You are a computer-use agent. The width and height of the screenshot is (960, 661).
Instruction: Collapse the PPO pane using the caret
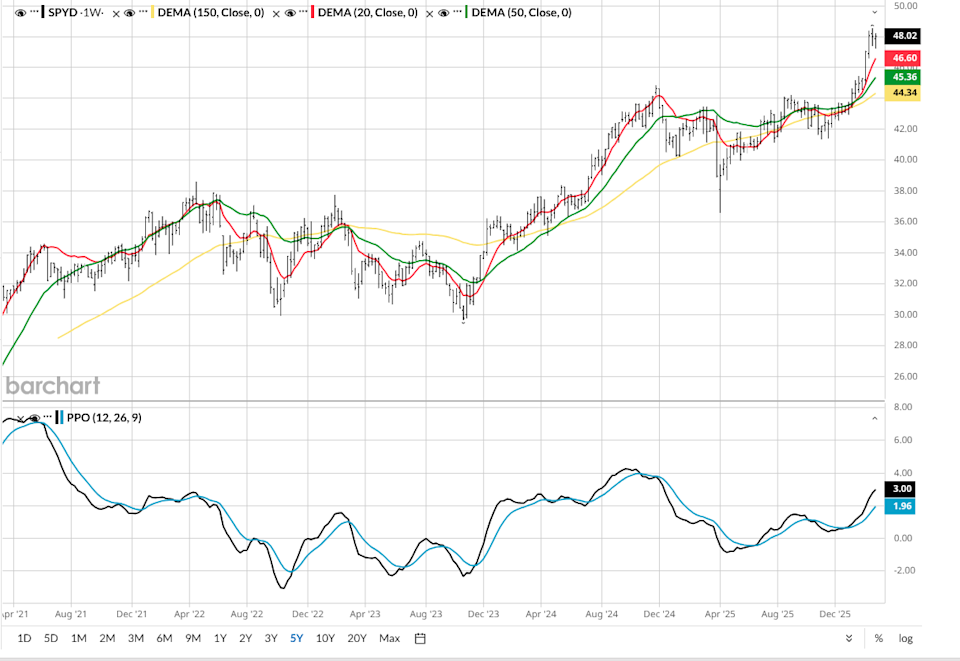coord(876,418)
